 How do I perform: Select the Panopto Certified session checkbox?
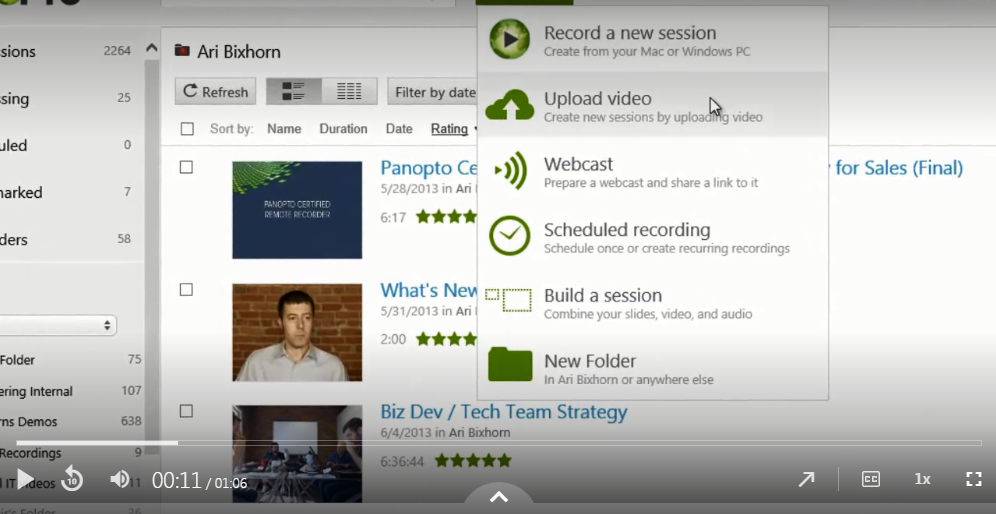point(186,167)
